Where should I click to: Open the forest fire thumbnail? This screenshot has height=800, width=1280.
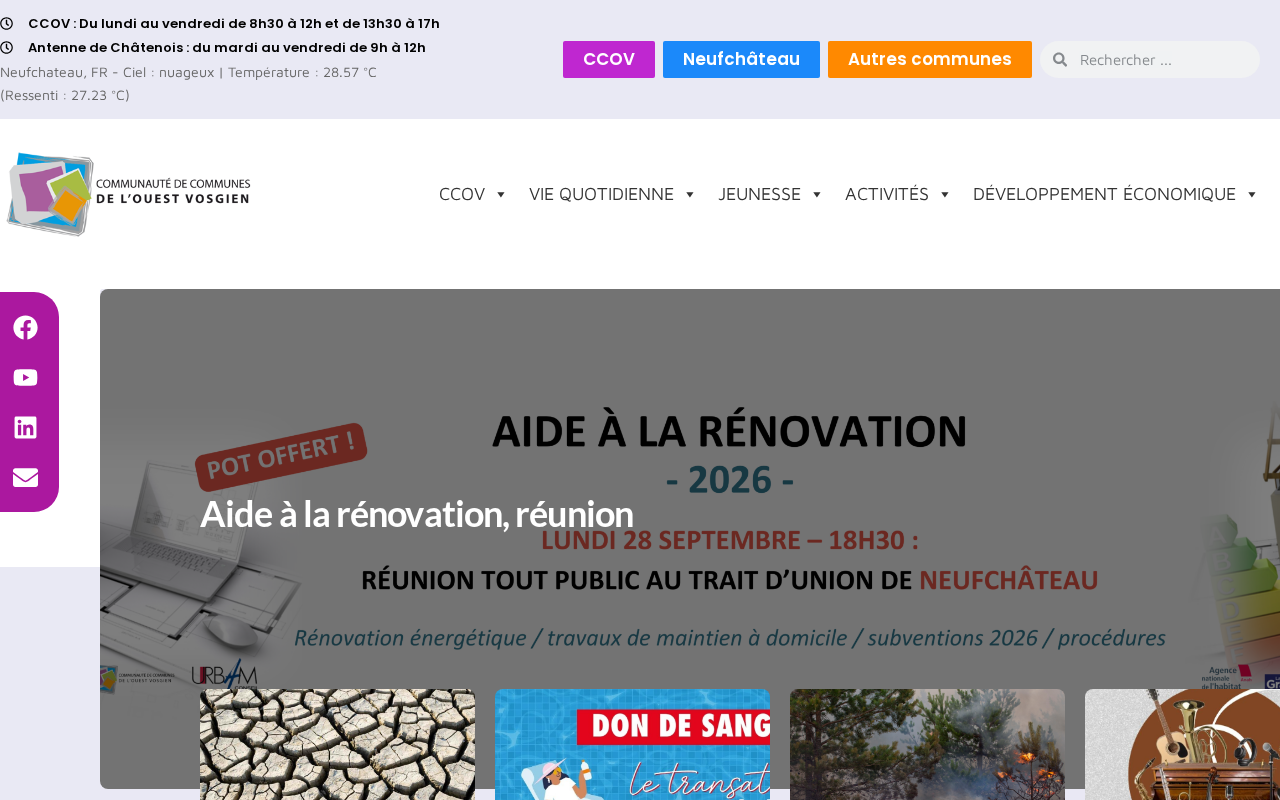coord(927,744)
